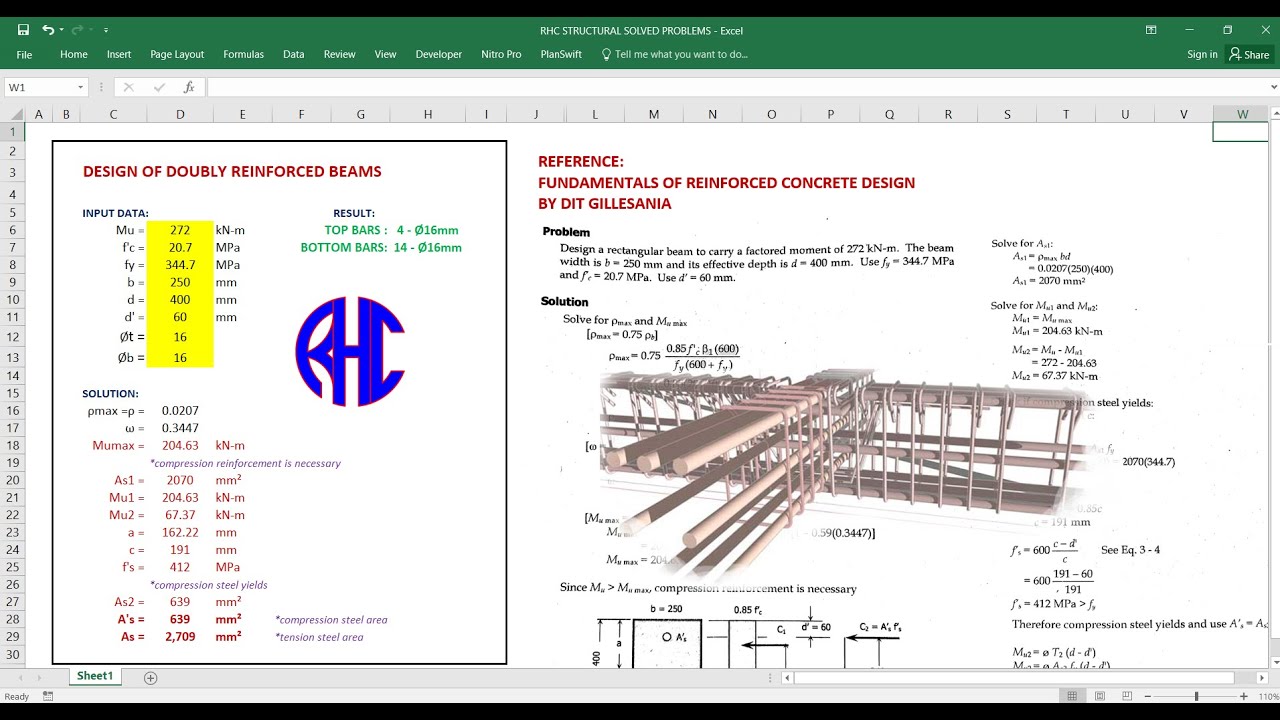Open the Data tab
Image resolution: width=1280 pixels, height=720 pixels.
click(x=294, y=54)
